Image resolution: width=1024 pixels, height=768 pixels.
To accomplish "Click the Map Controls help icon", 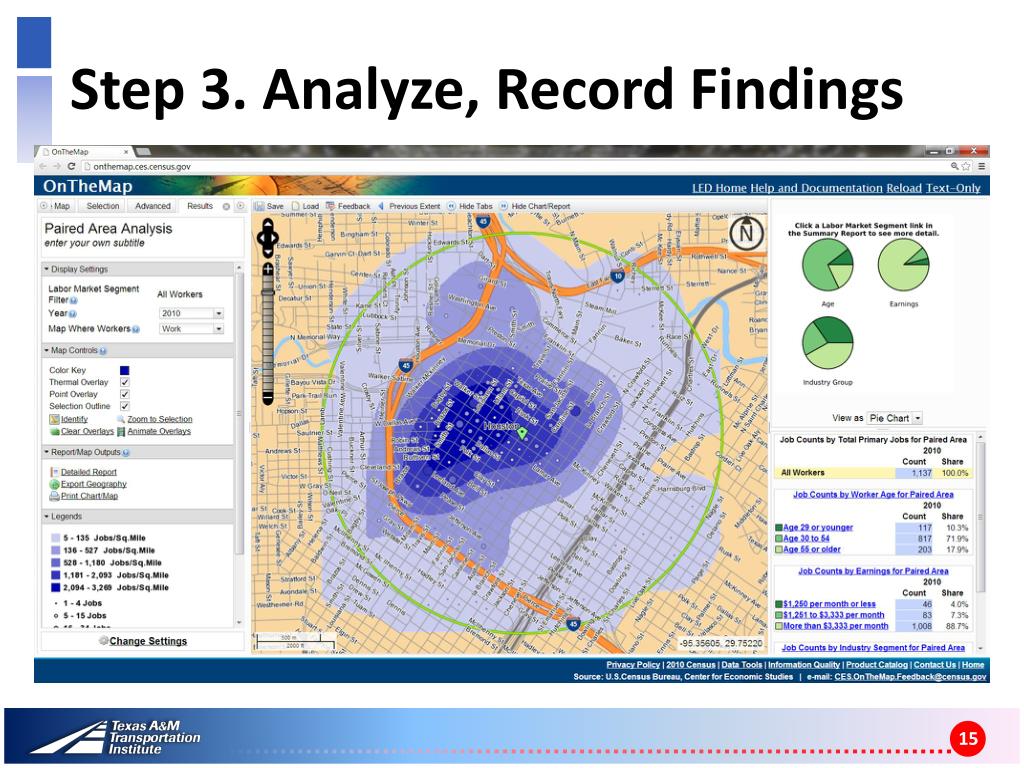I will click(103, 351).
